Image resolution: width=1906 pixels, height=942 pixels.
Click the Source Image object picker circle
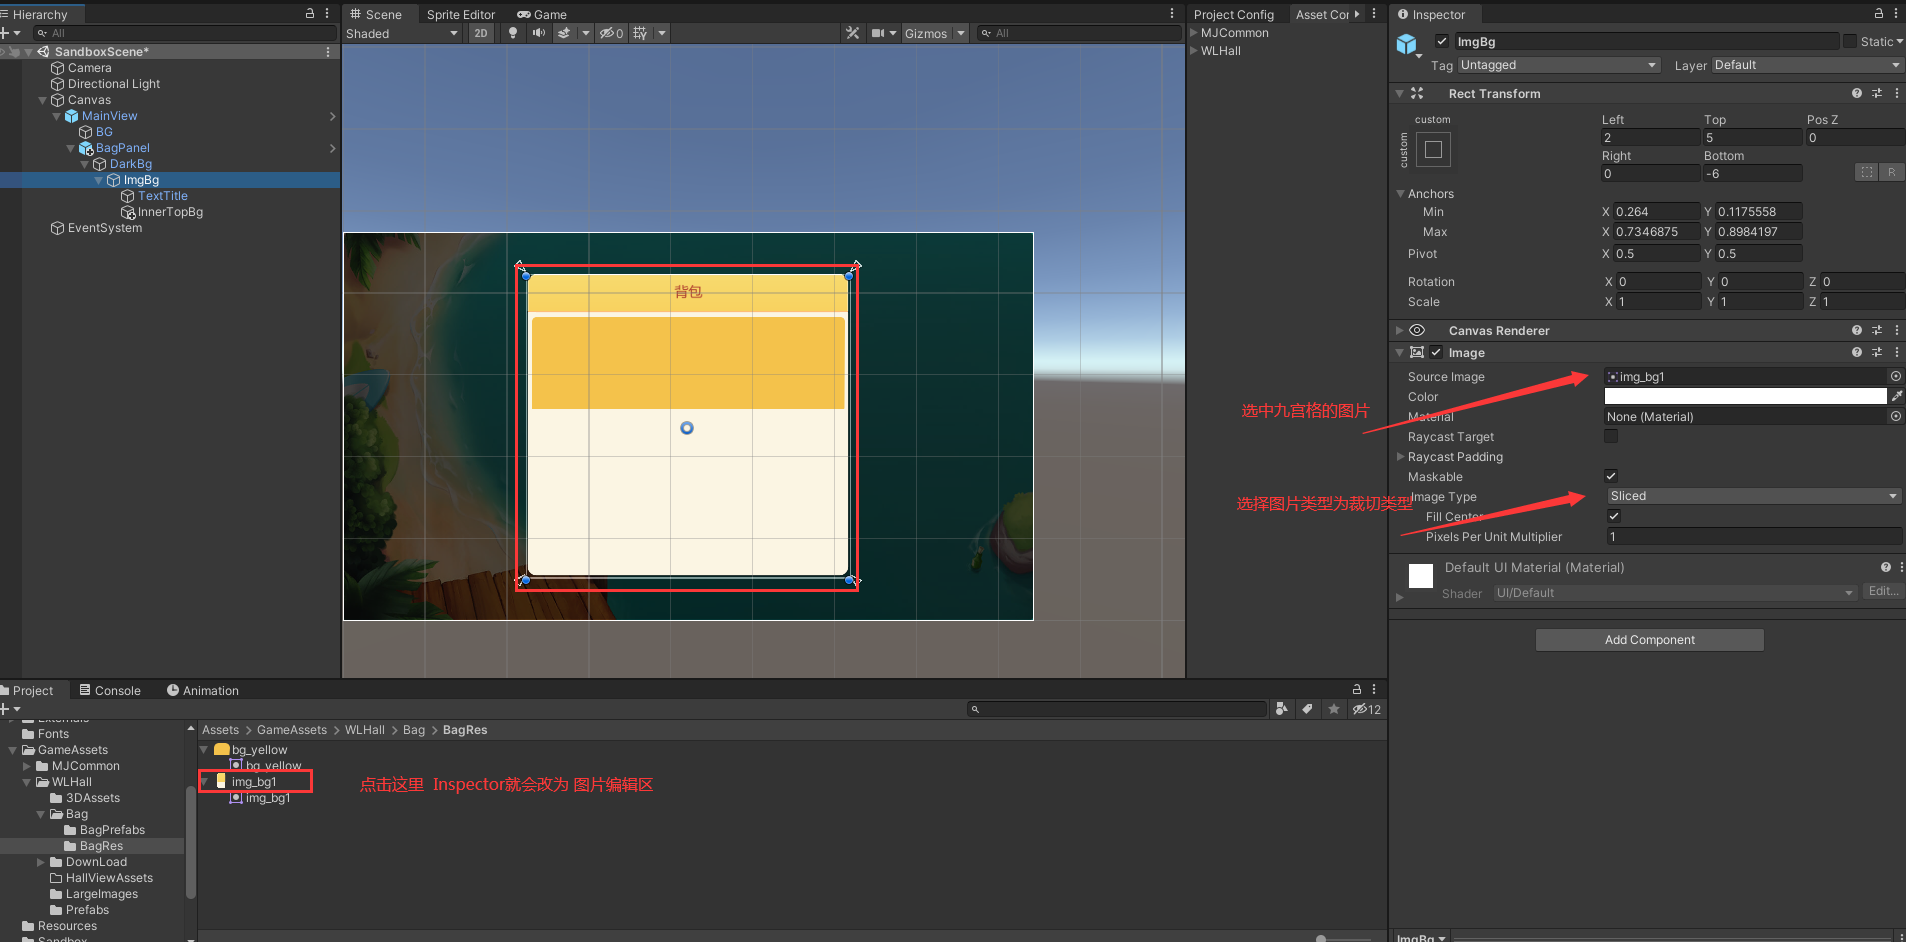[x=1895, y=376]
